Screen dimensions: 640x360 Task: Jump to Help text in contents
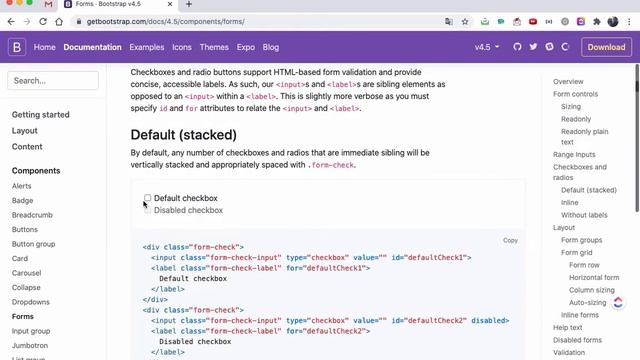click(567, 327)
